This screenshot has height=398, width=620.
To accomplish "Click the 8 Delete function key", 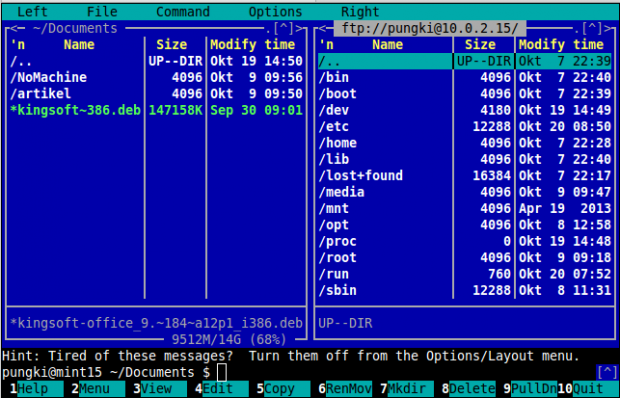I will click(x=469, y=389).
